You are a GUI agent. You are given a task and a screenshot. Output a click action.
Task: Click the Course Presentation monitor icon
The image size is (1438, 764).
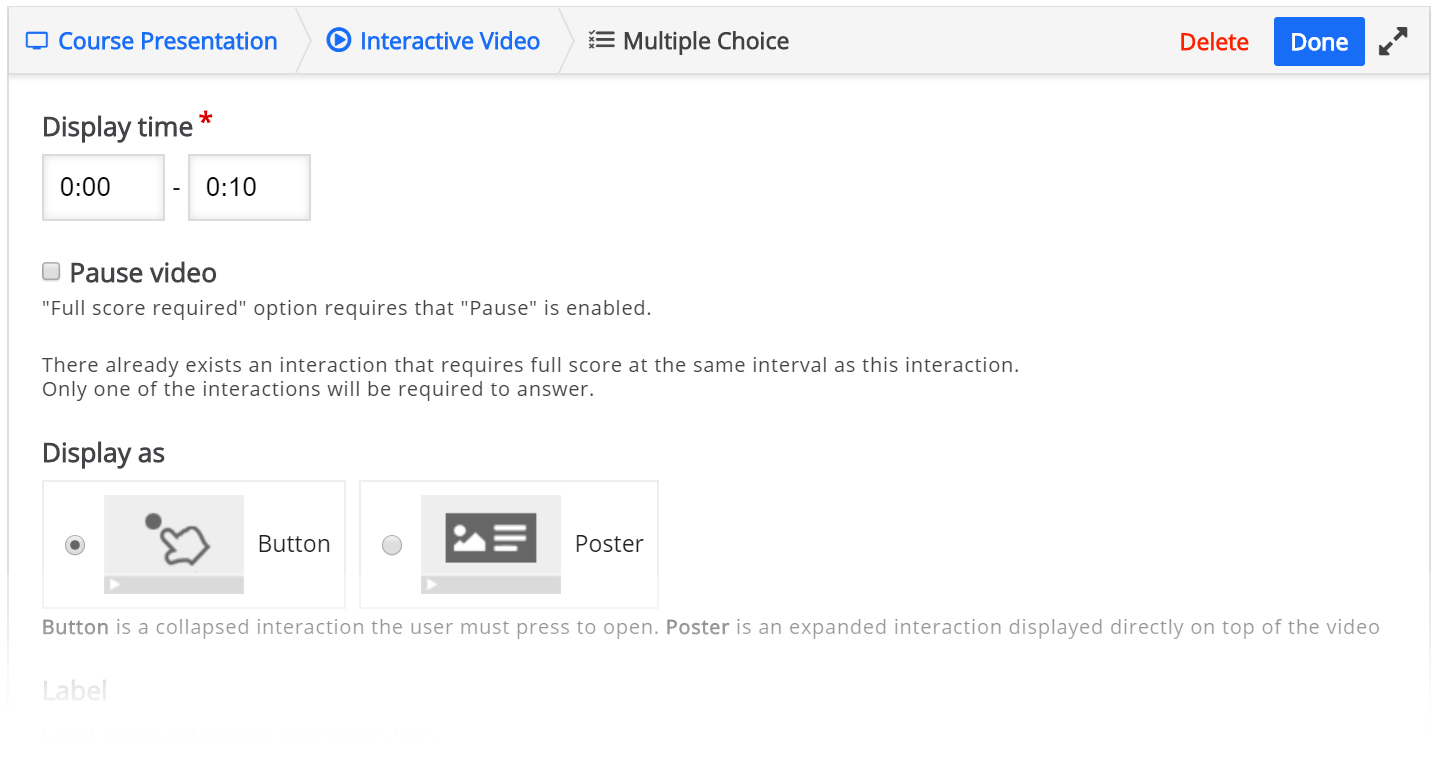pyautogui.click(x=37, y=41)
